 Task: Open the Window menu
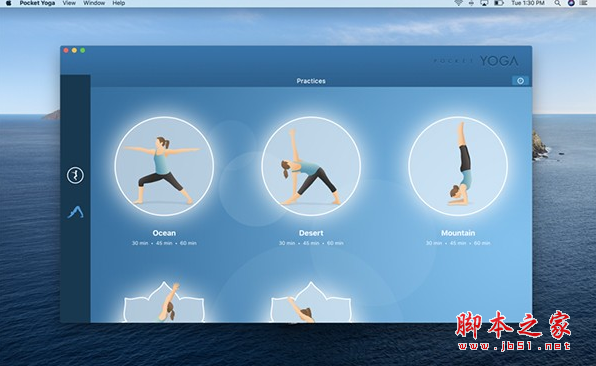coord(94,3)
